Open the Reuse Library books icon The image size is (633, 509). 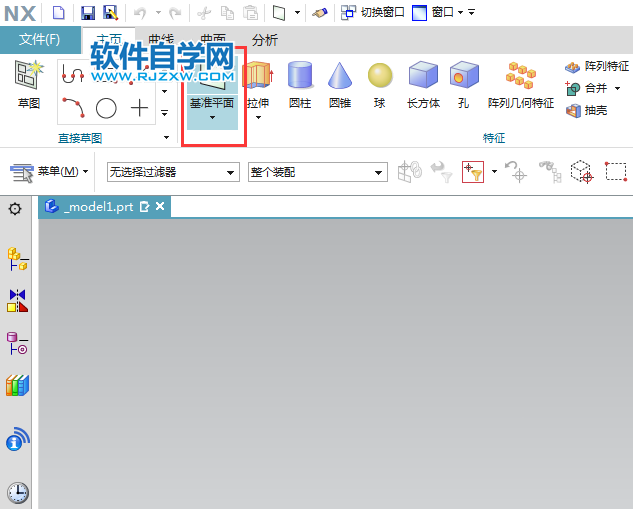pyautogui.click(x=17, y=385)
